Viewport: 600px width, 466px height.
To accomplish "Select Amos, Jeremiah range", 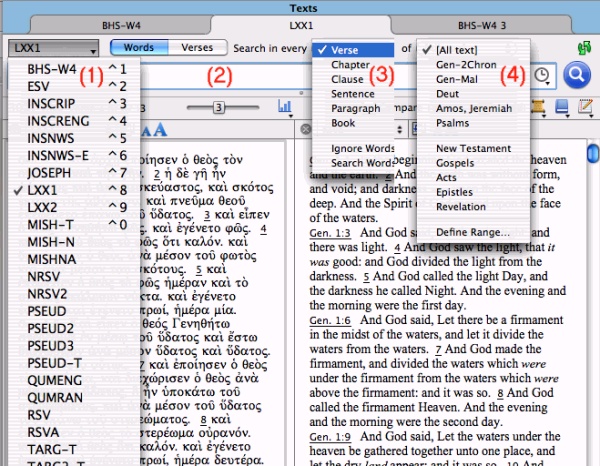I will tap(473, 108).
